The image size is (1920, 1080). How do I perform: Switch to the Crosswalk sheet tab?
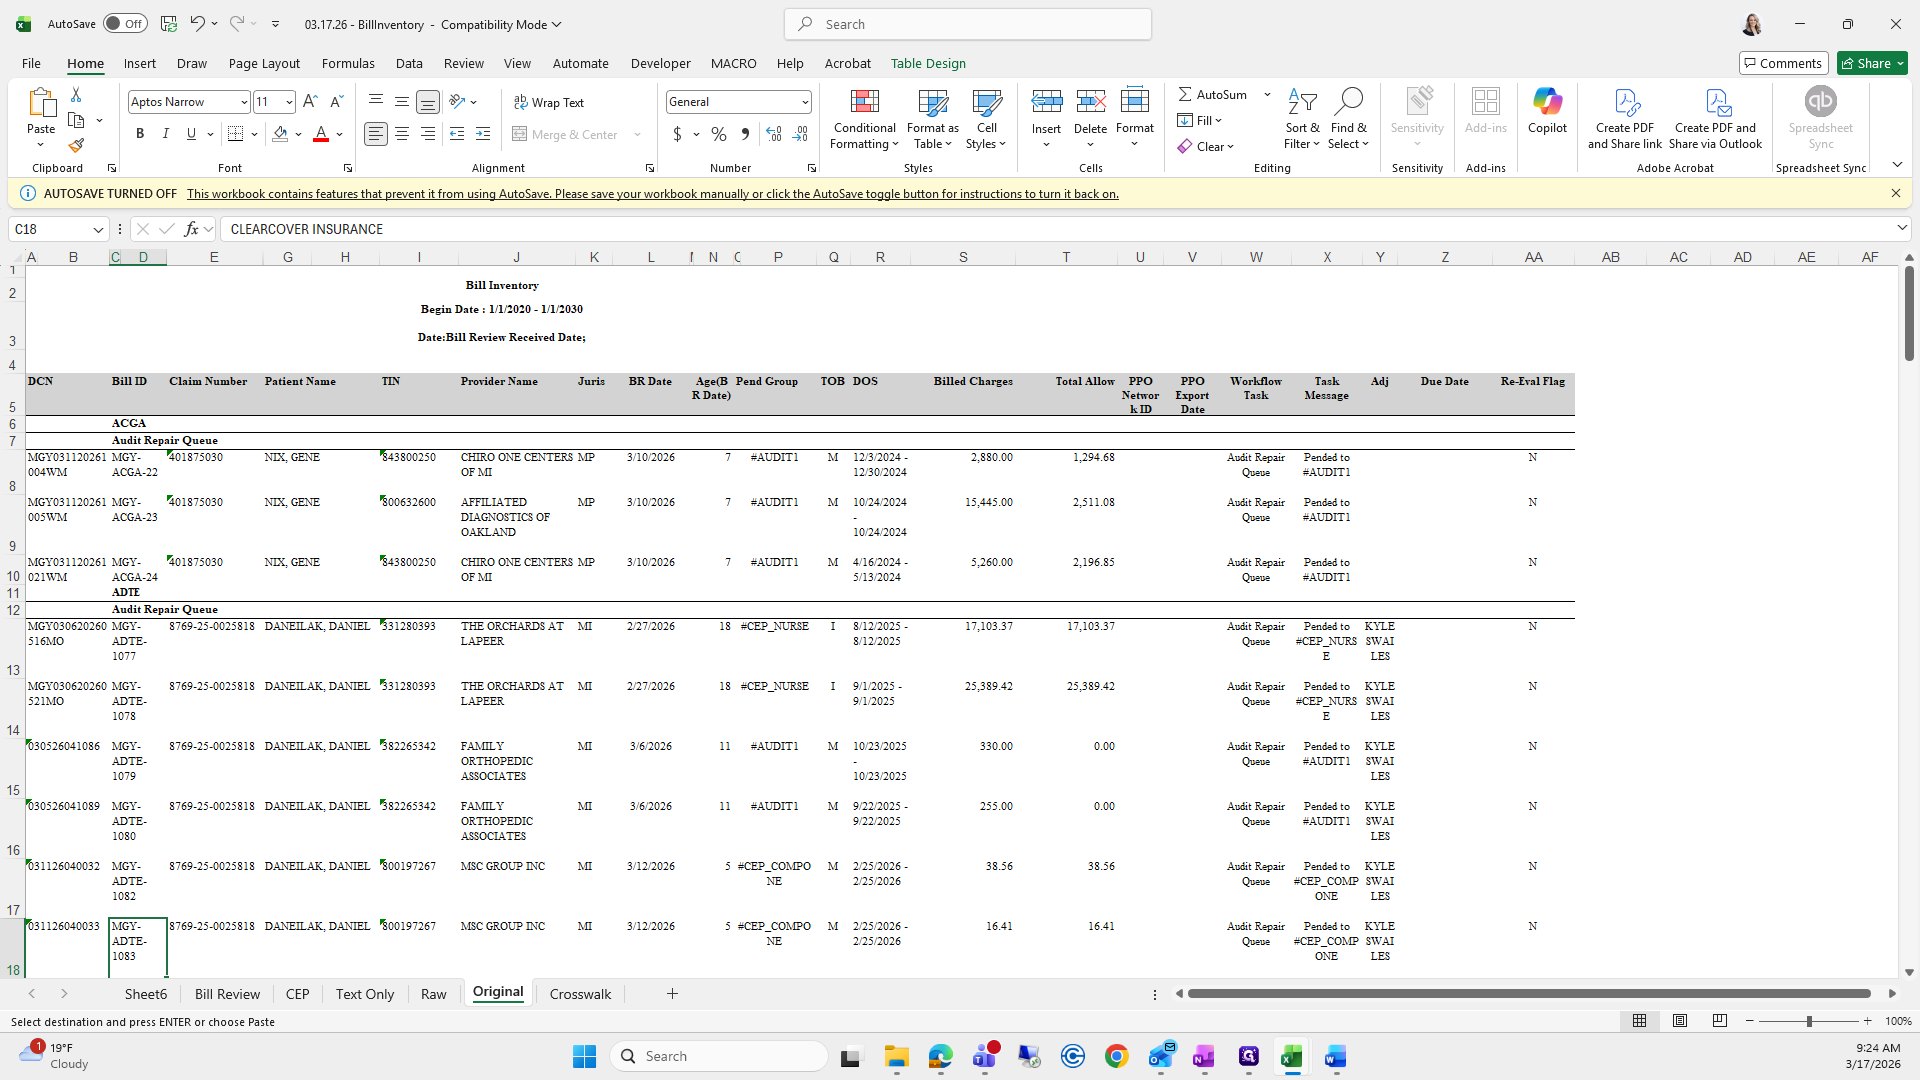(x=580, y=994)
